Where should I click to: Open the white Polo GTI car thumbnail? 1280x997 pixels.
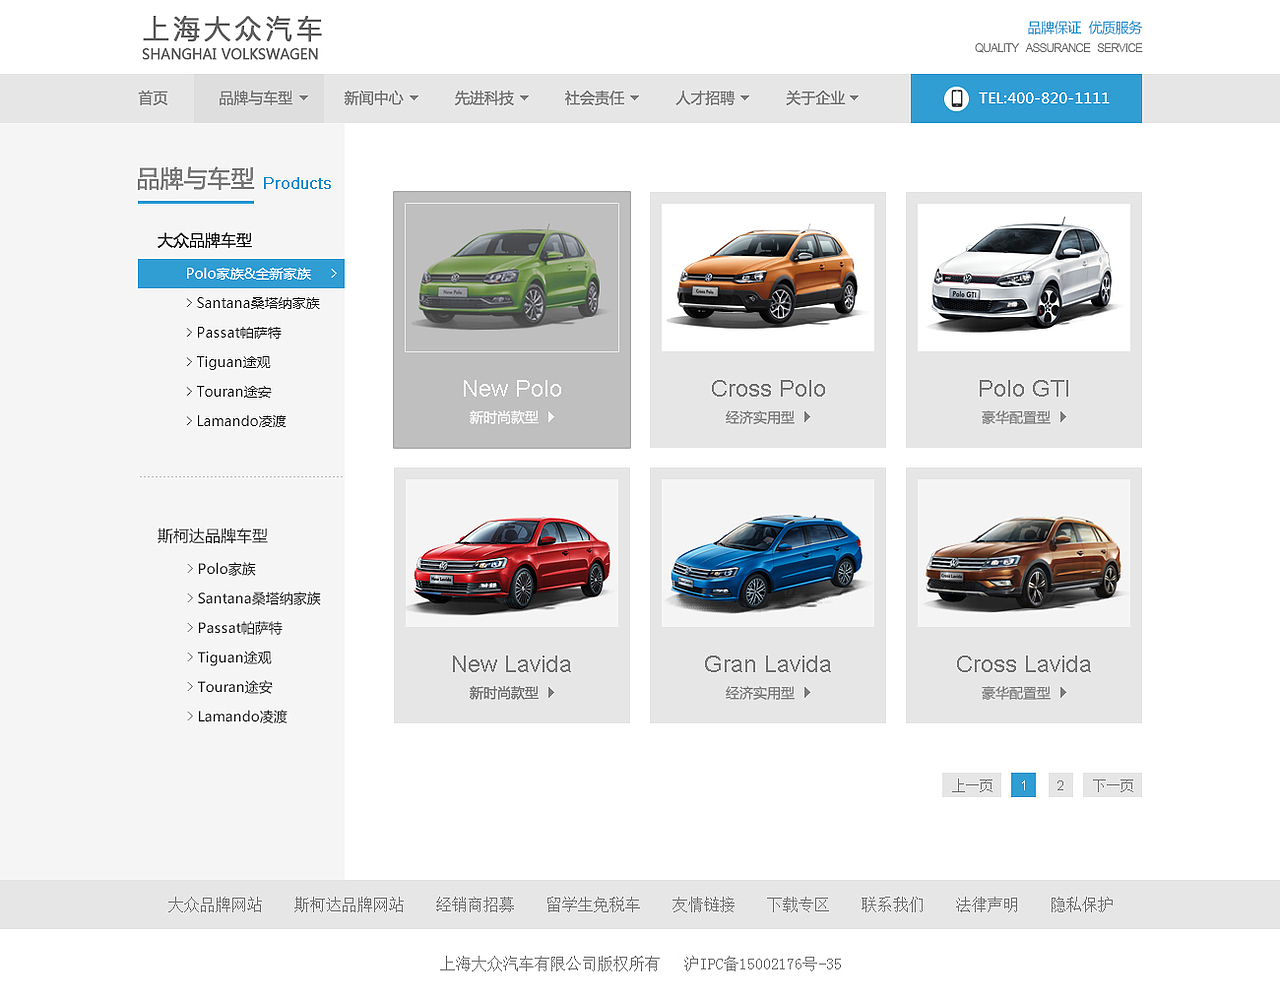point(1024,278)
